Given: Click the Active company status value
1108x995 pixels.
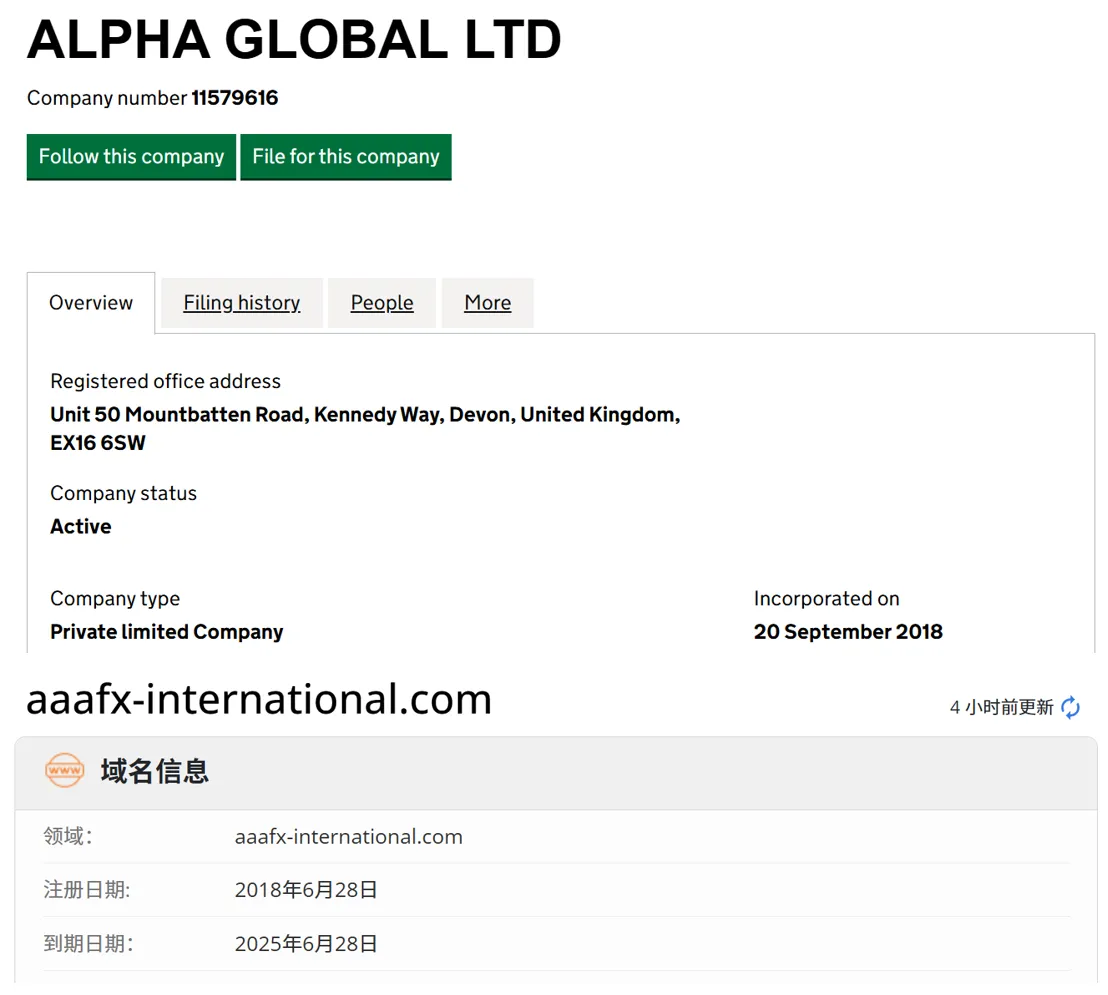Looking at the screenshot, I should (x=81, y=526).
